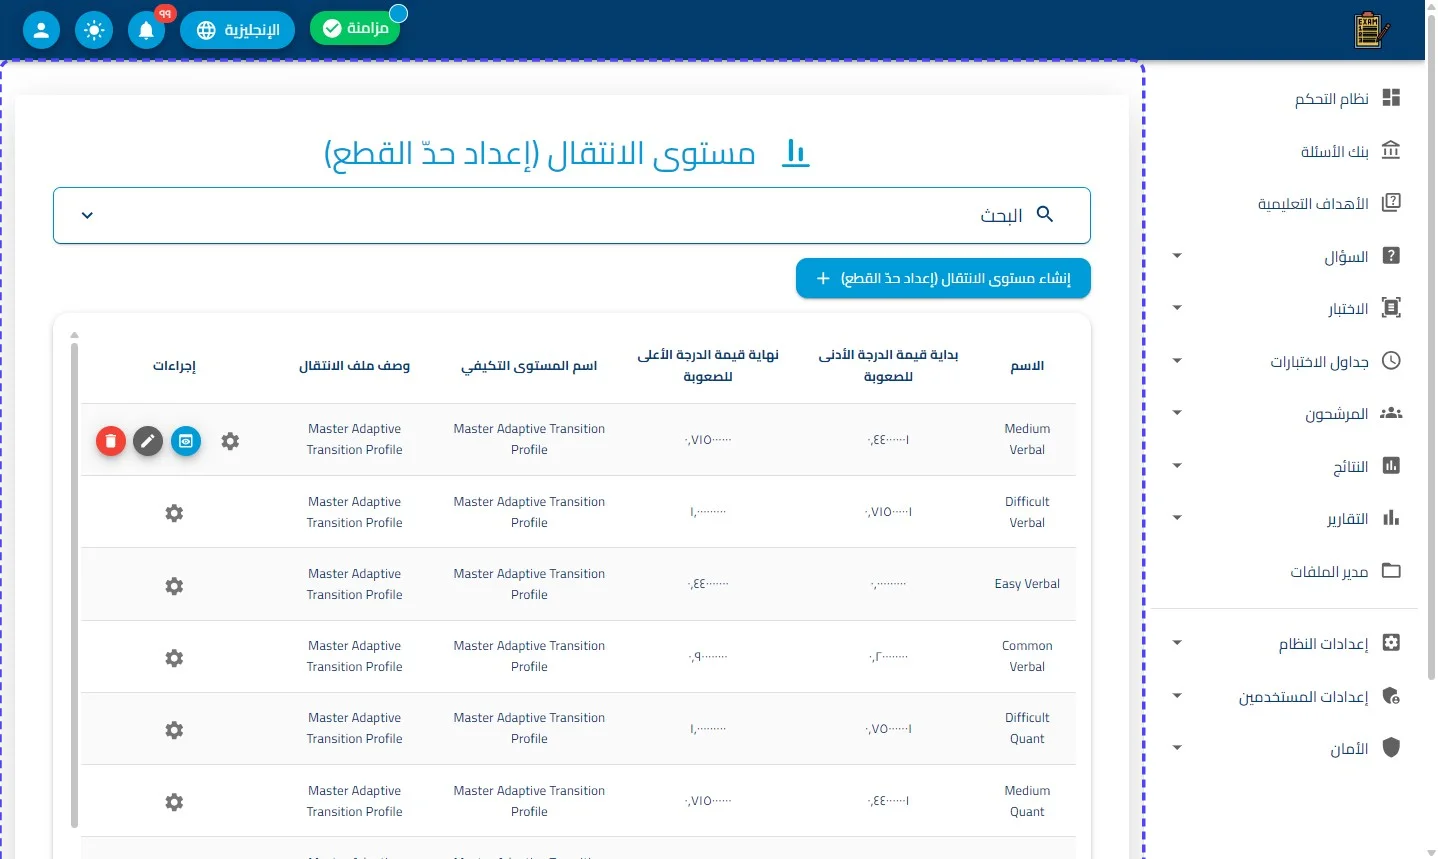Click the إجراءات column header
The image size is (1438, 859).
click(x=174, y=366)
